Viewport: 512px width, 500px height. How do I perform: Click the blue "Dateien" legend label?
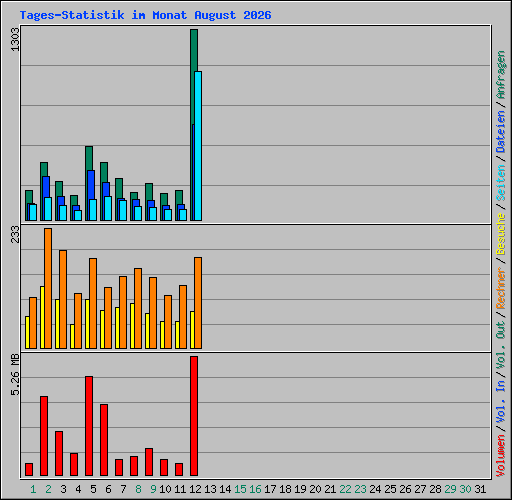(501, 131)
